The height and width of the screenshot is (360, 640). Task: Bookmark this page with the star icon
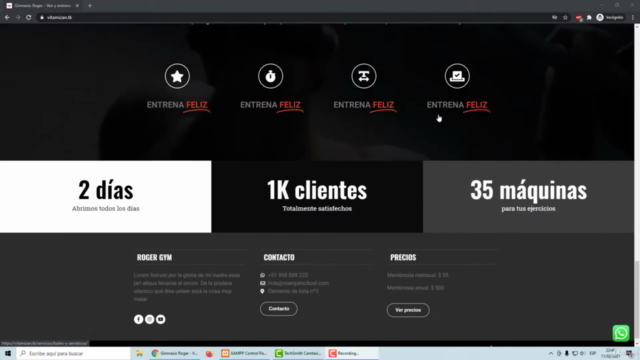coord(565,17)
